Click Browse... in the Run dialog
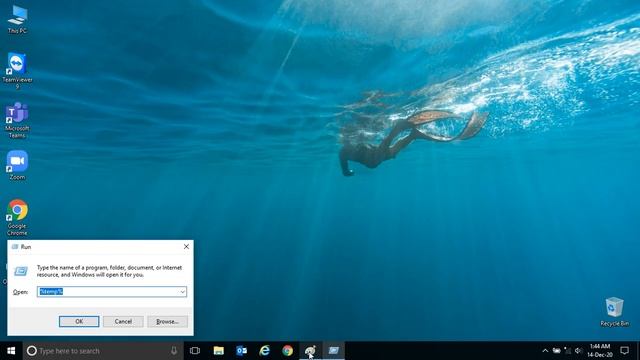 click(167, 322)
